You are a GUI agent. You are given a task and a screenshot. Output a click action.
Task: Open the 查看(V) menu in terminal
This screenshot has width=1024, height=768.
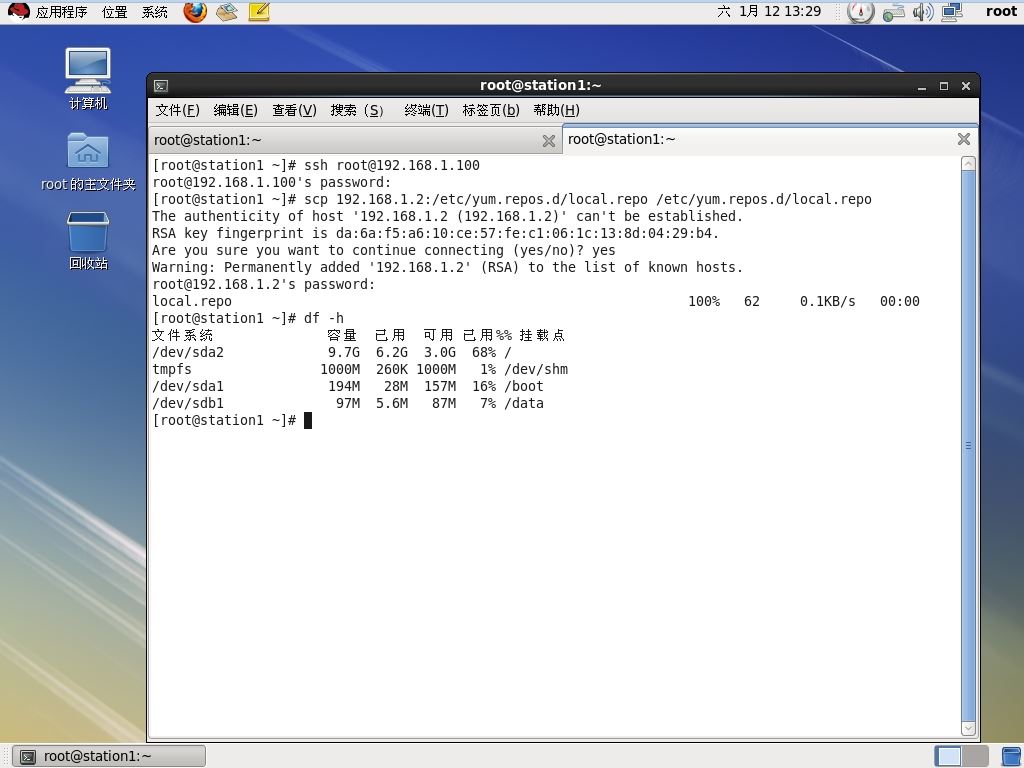(294, 110)
